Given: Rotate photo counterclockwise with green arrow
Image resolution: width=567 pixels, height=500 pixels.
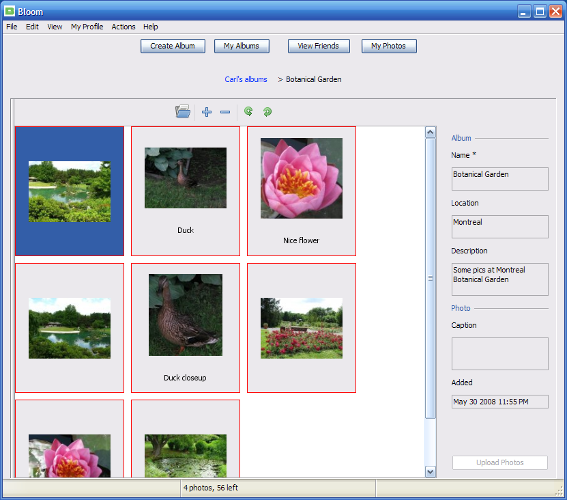Looking at the screenshot, I should 248,111.
